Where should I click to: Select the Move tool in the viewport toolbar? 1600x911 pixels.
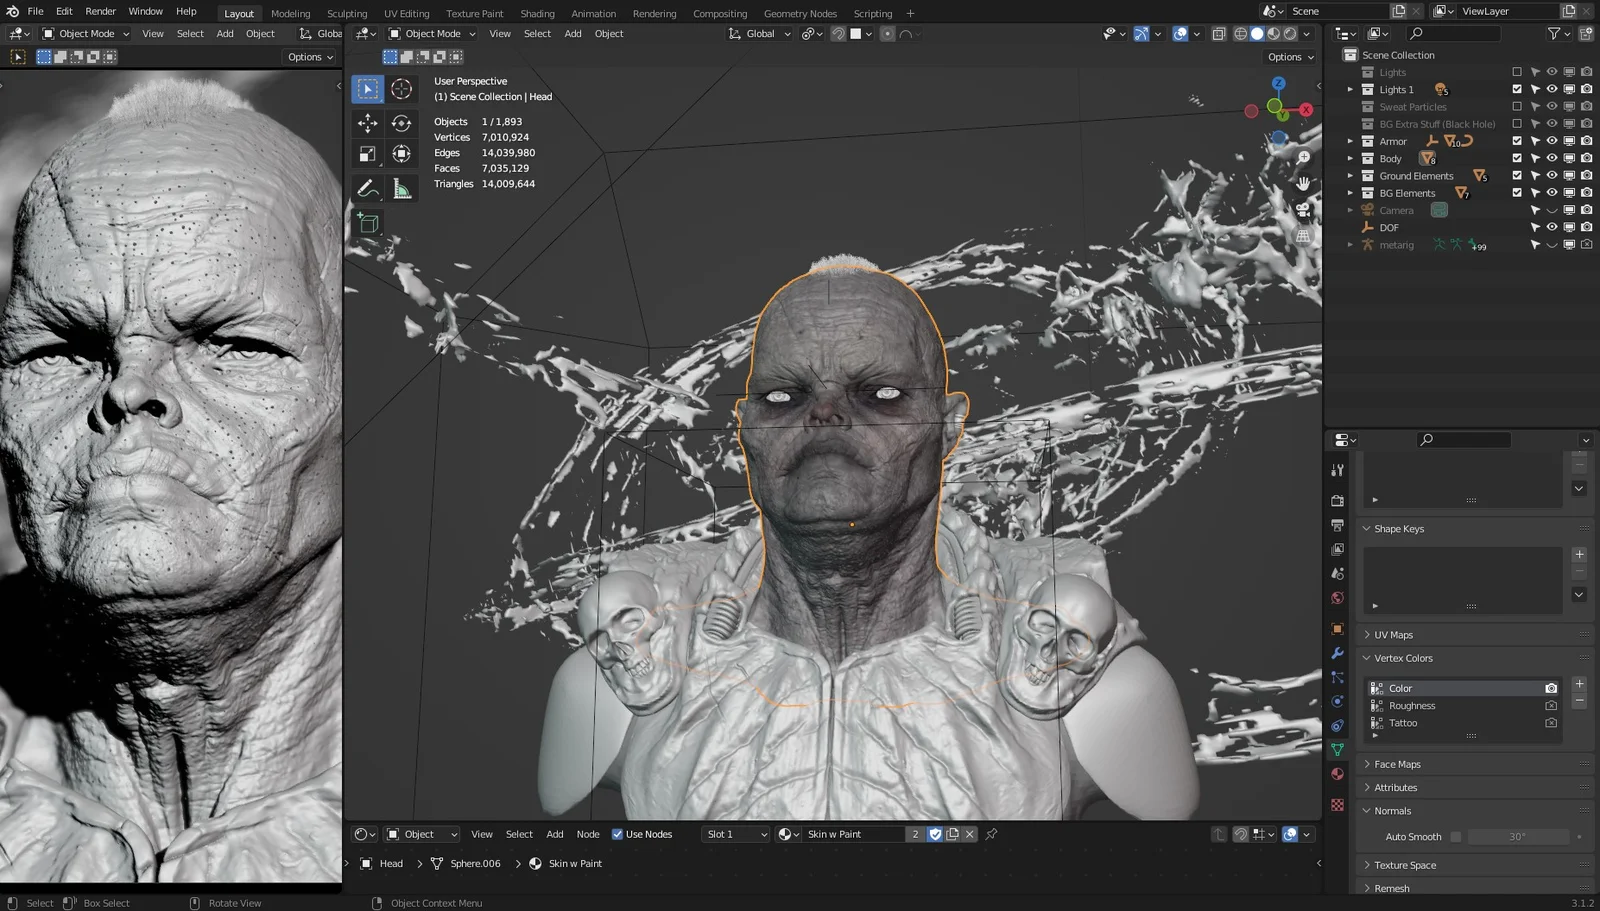[x=368, y=121]
